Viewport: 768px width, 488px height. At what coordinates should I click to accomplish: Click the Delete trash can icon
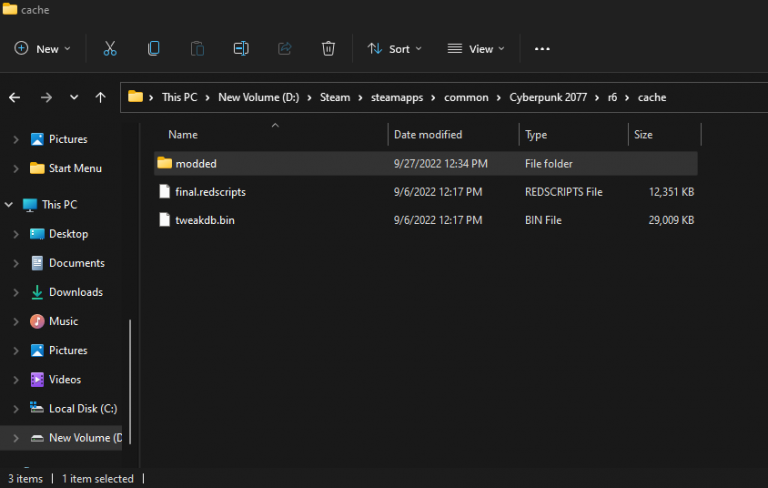click(328, 48)
